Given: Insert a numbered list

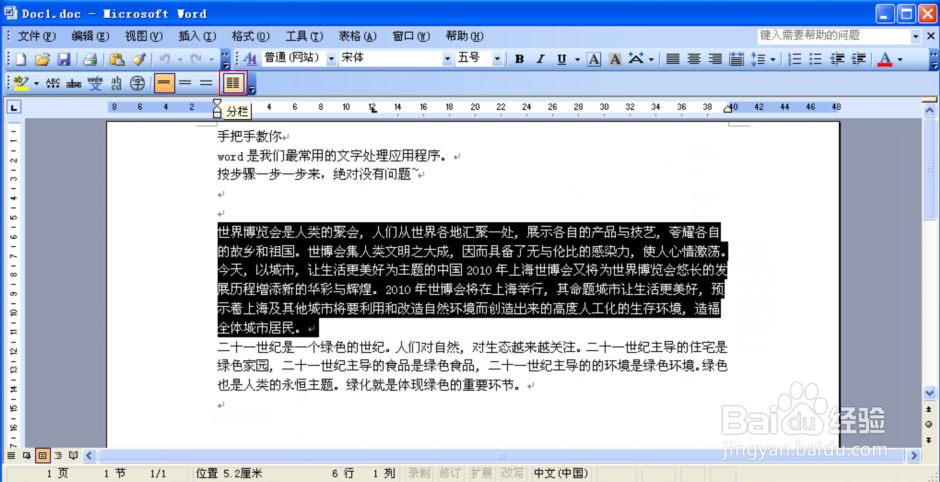Looking at the screenshot, I should [x=795, y=59].
